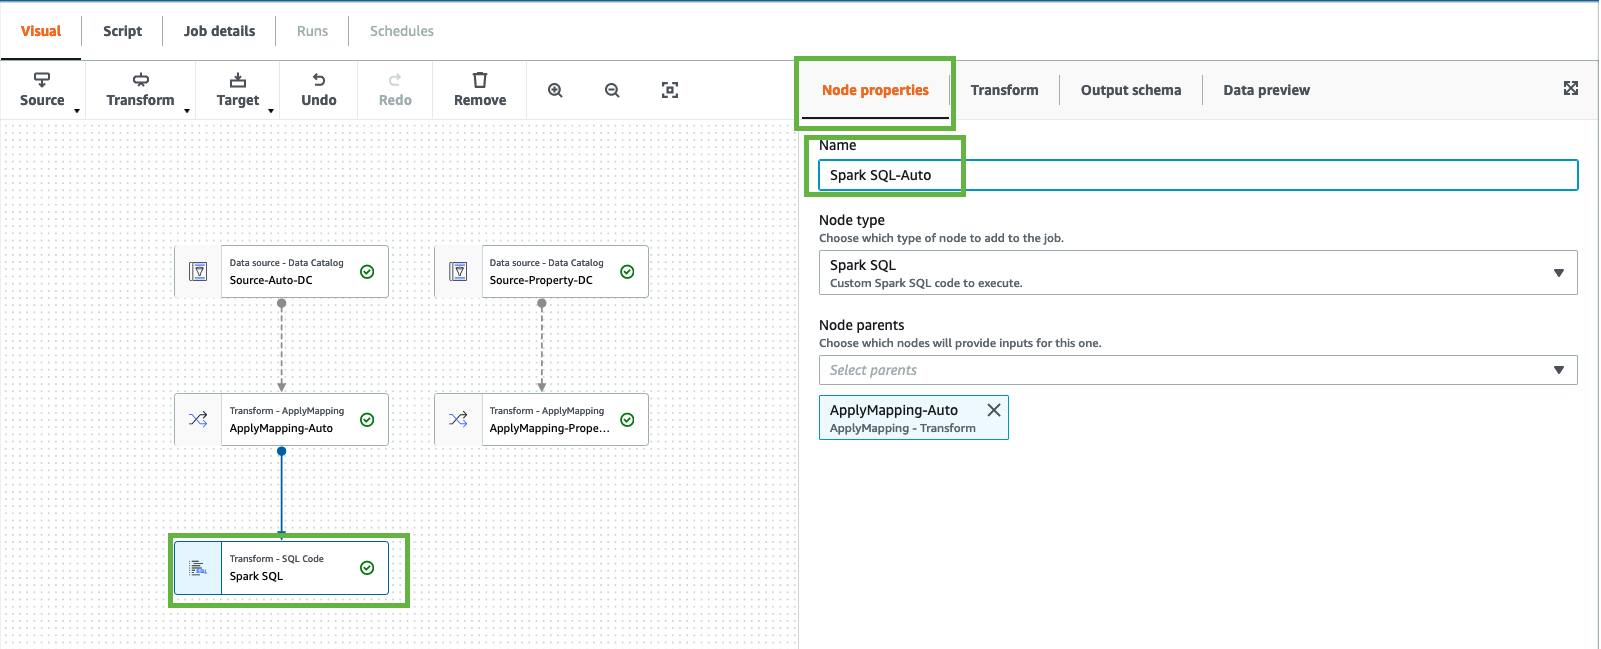
Task: Open the Select parents dropdown
Action: point(1197,370)
